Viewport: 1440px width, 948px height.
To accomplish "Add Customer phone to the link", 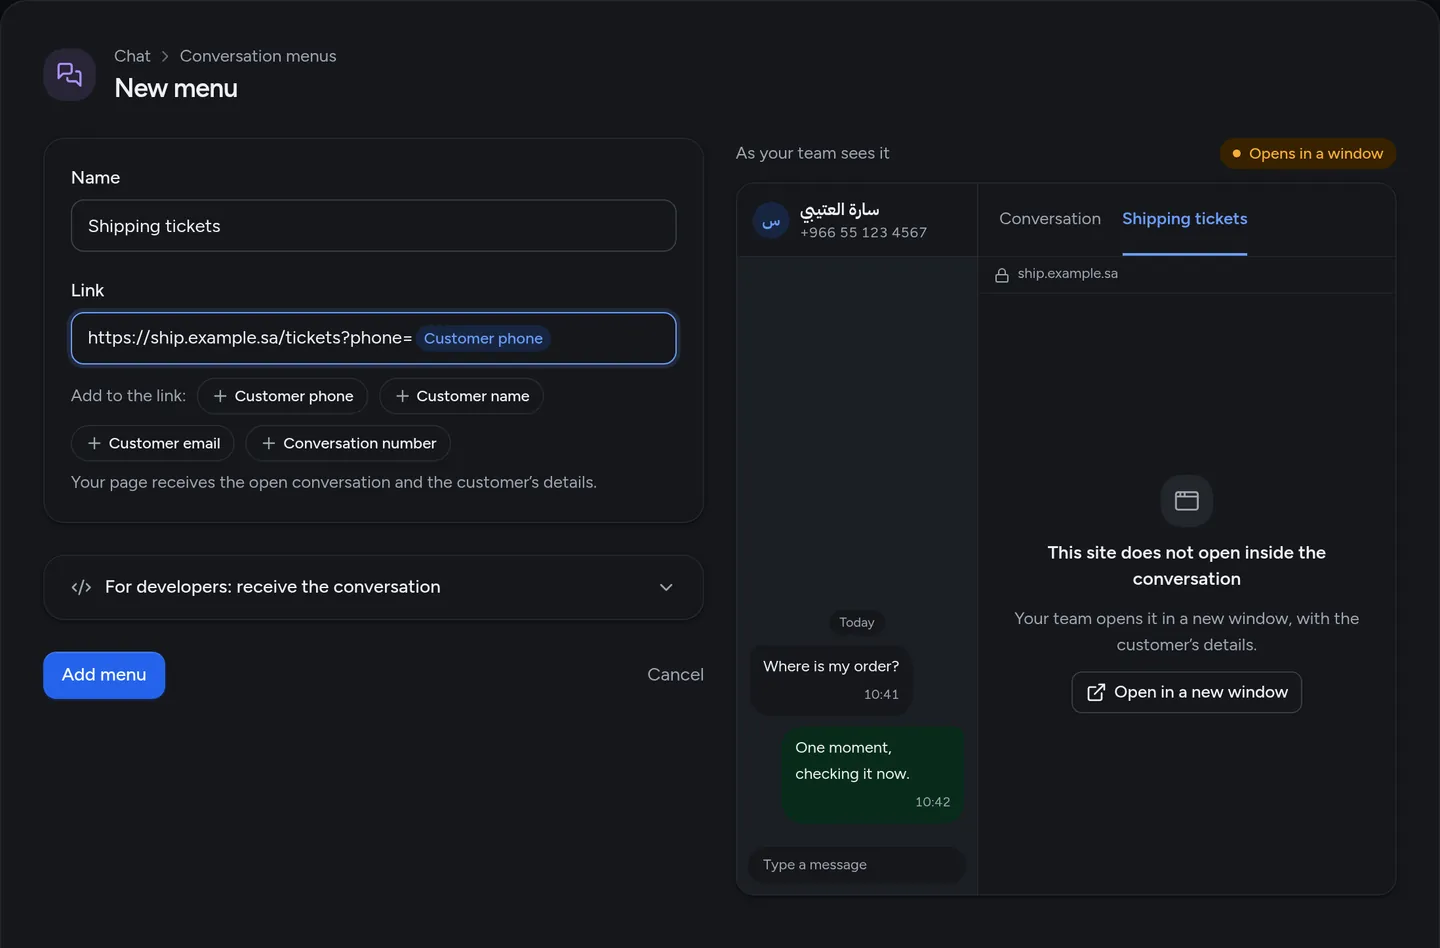I will coord(283,396).
